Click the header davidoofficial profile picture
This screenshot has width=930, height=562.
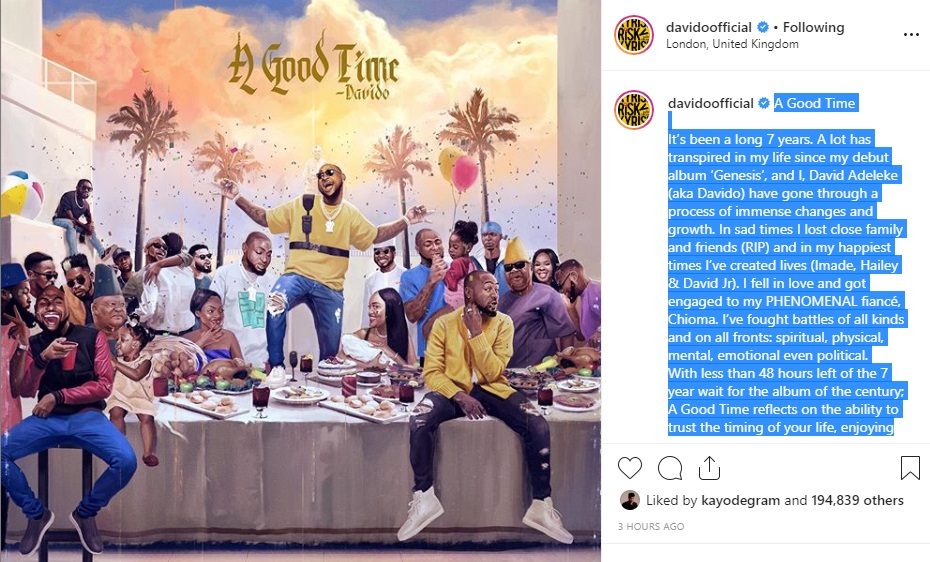633,34
